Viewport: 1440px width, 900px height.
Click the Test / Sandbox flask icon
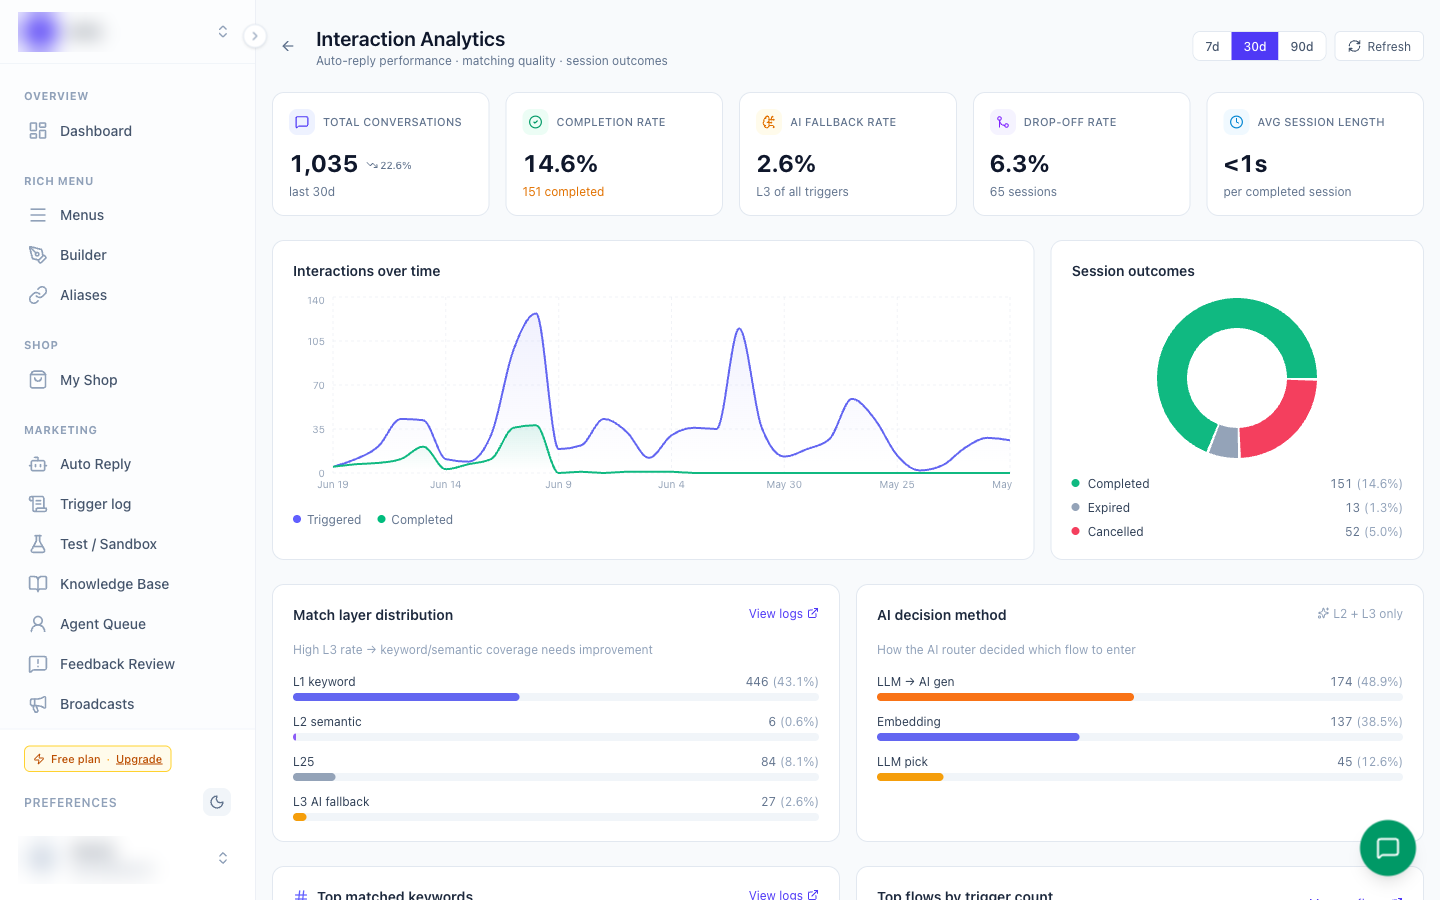38,544
